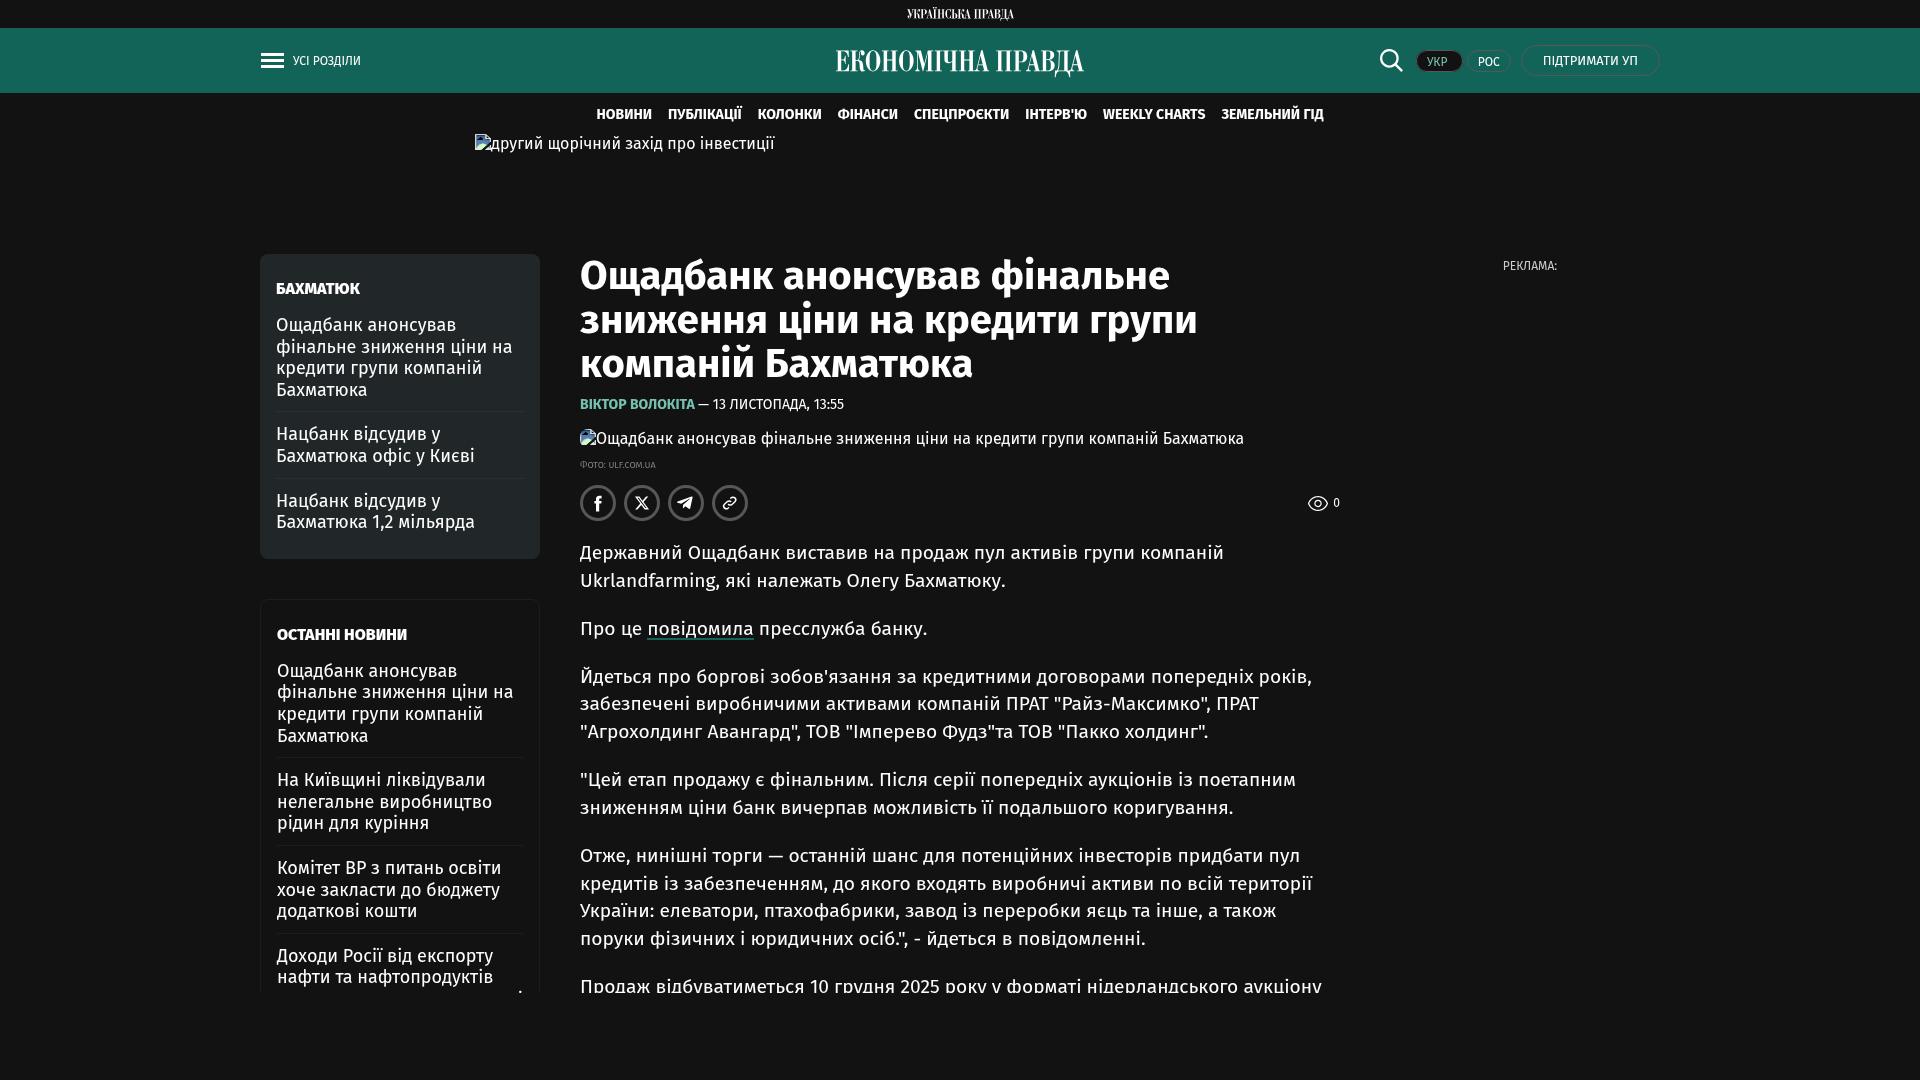
Task: Go to the ФІНАНСИ section
Action: pos(867,114)
